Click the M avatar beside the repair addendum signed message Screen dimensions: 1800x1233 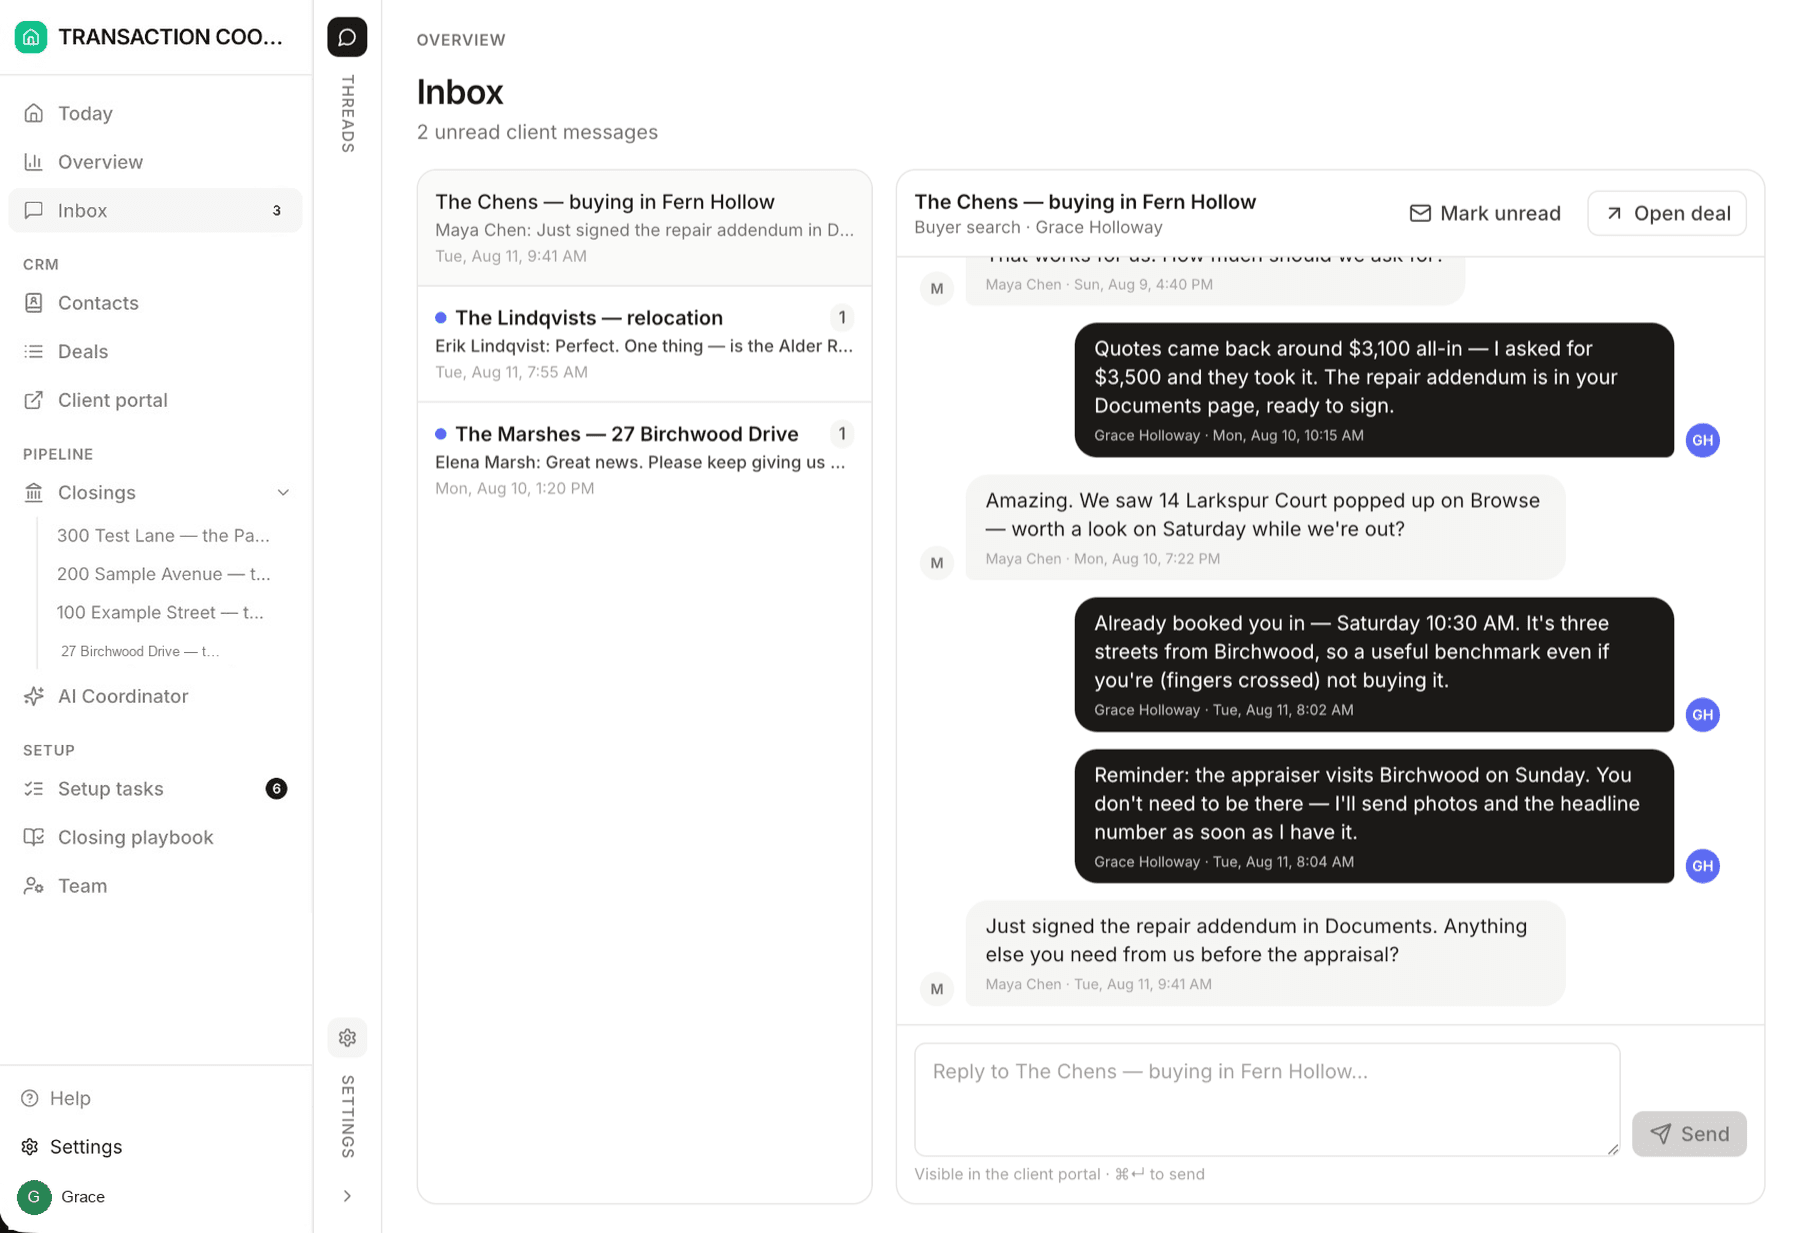pos(937,989)
